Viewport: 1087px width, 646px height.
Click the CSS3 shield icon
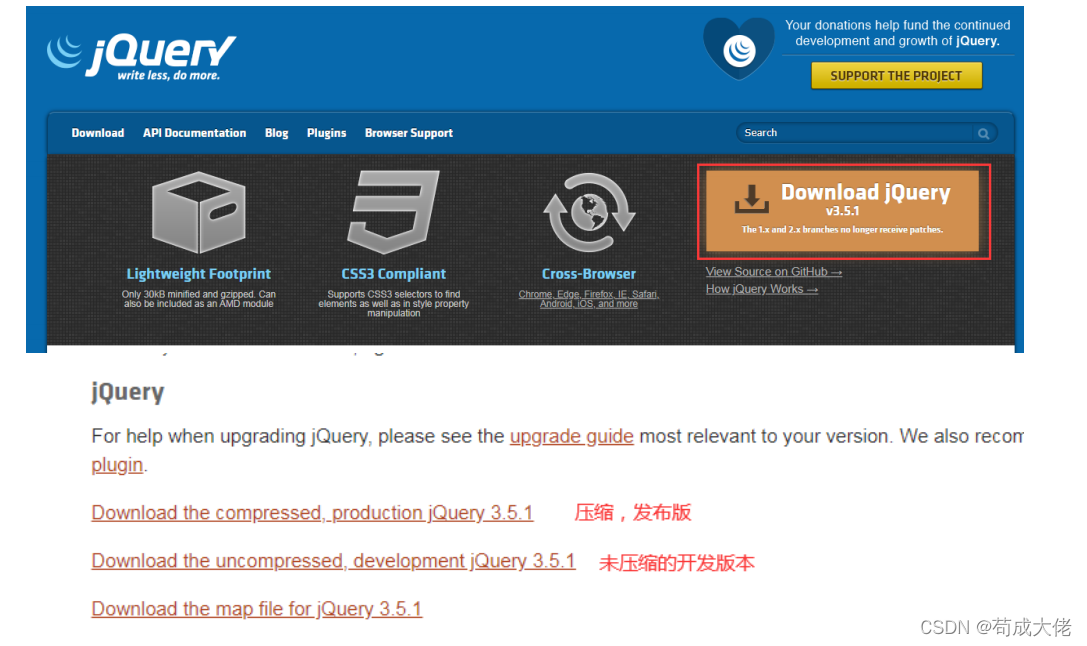click(x=394, y=212)
